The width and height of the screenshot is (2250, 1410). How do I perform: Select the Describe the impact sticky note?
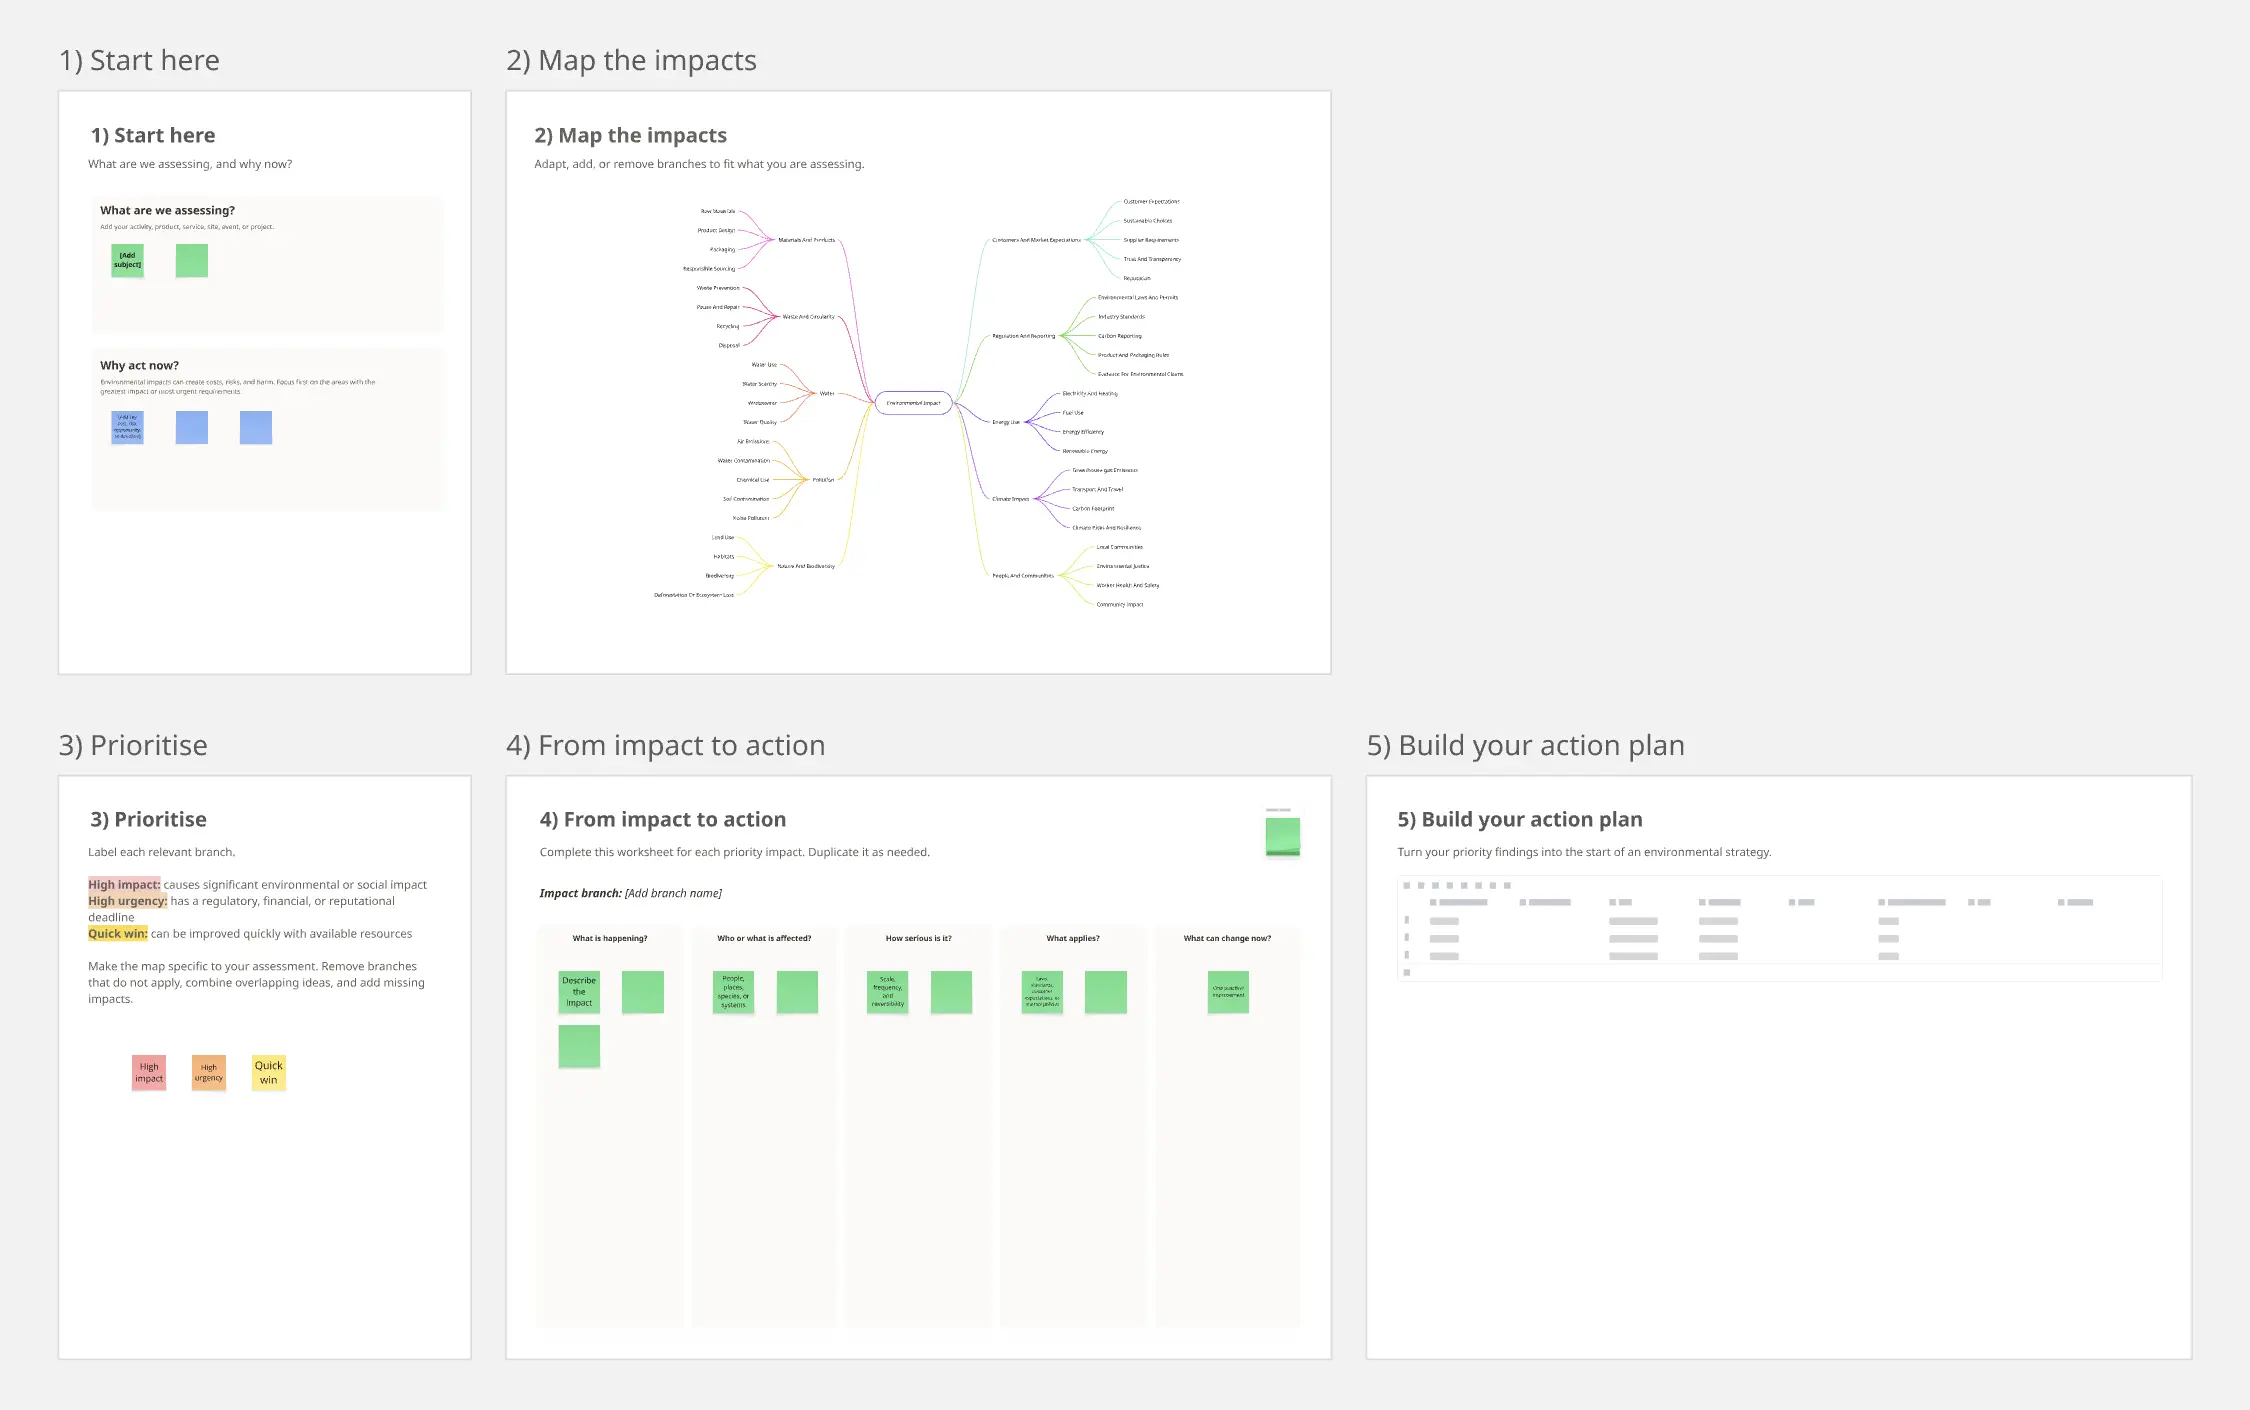[579, 992]
